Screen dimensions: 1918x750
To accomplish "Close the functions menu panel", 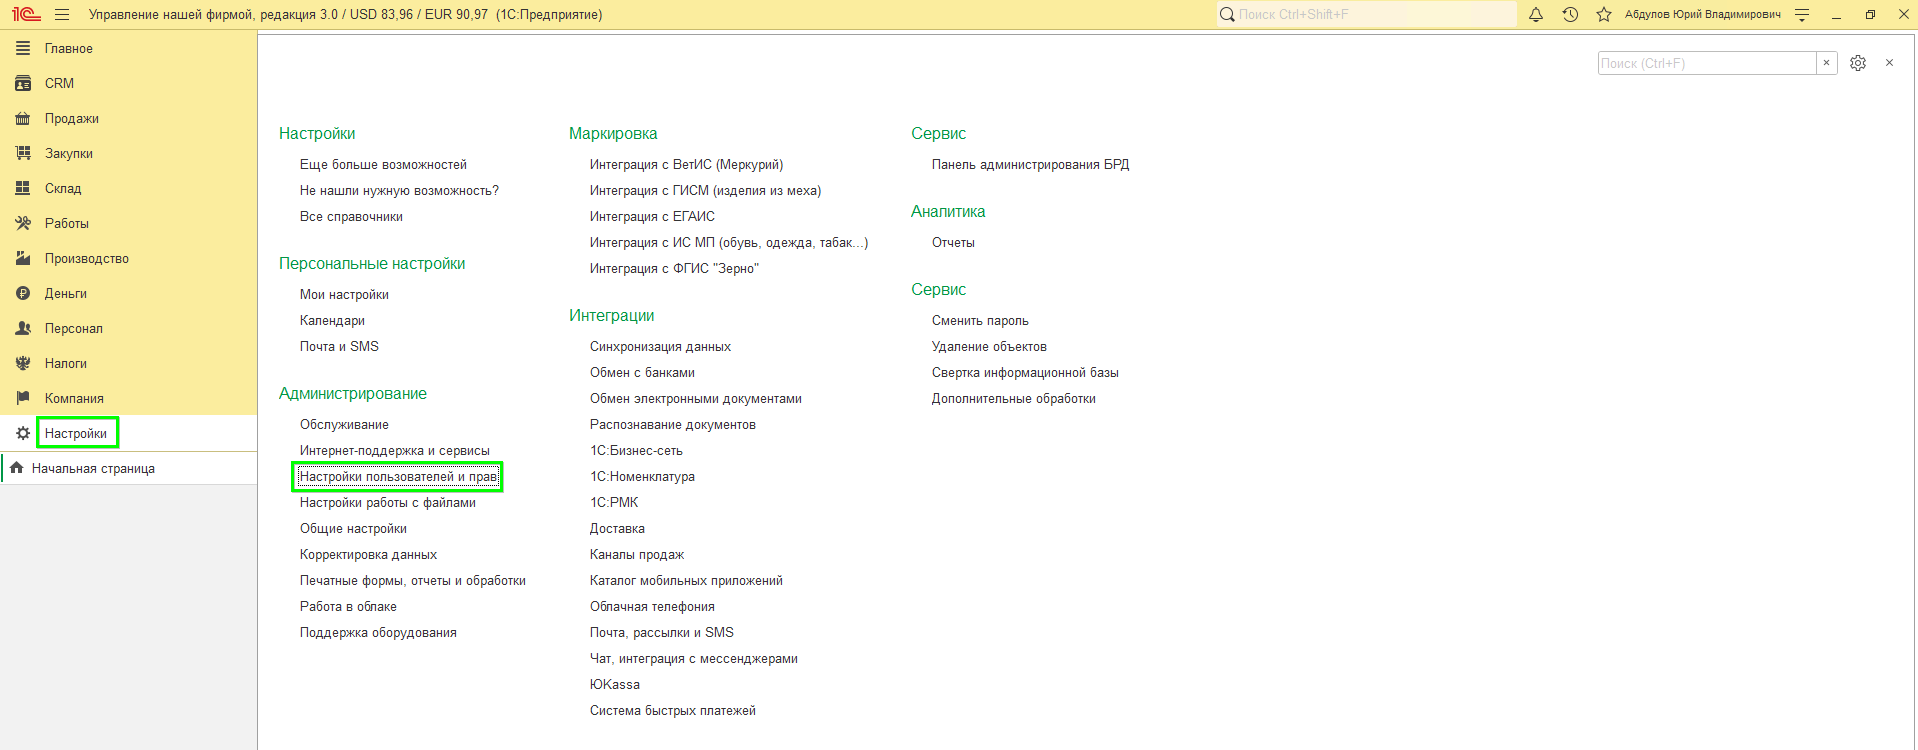I will tap(1889, 63).
